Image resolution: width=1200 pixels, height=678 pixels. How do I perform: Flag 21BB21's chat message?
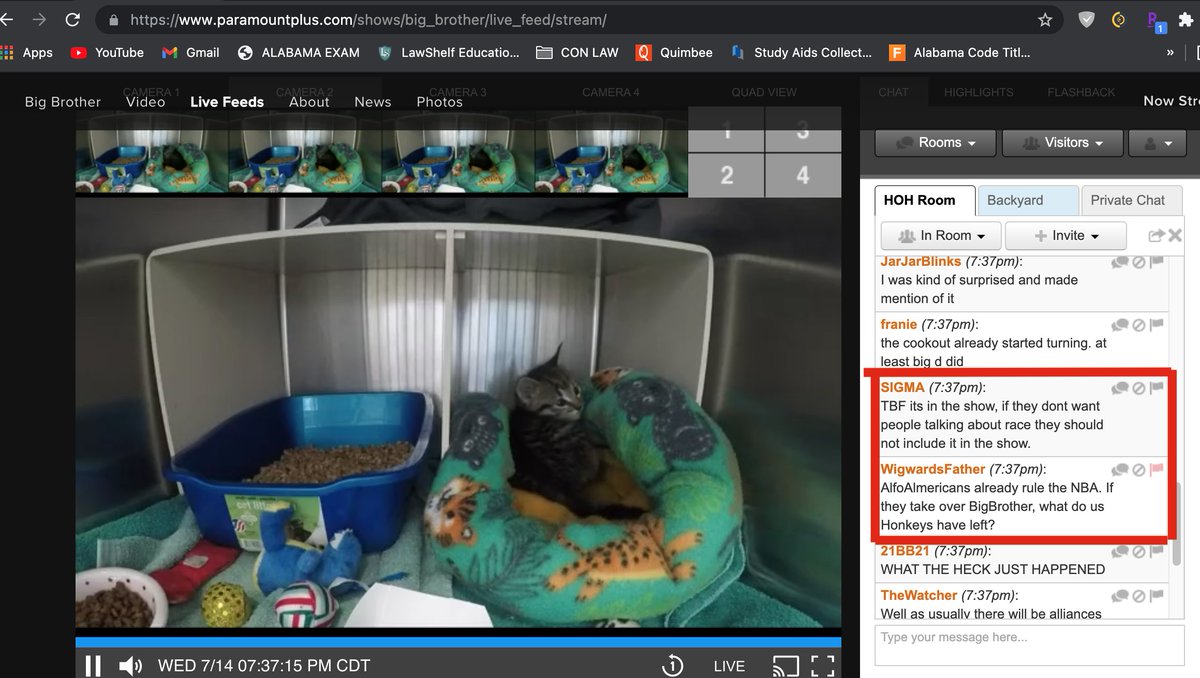(1157, 552)
